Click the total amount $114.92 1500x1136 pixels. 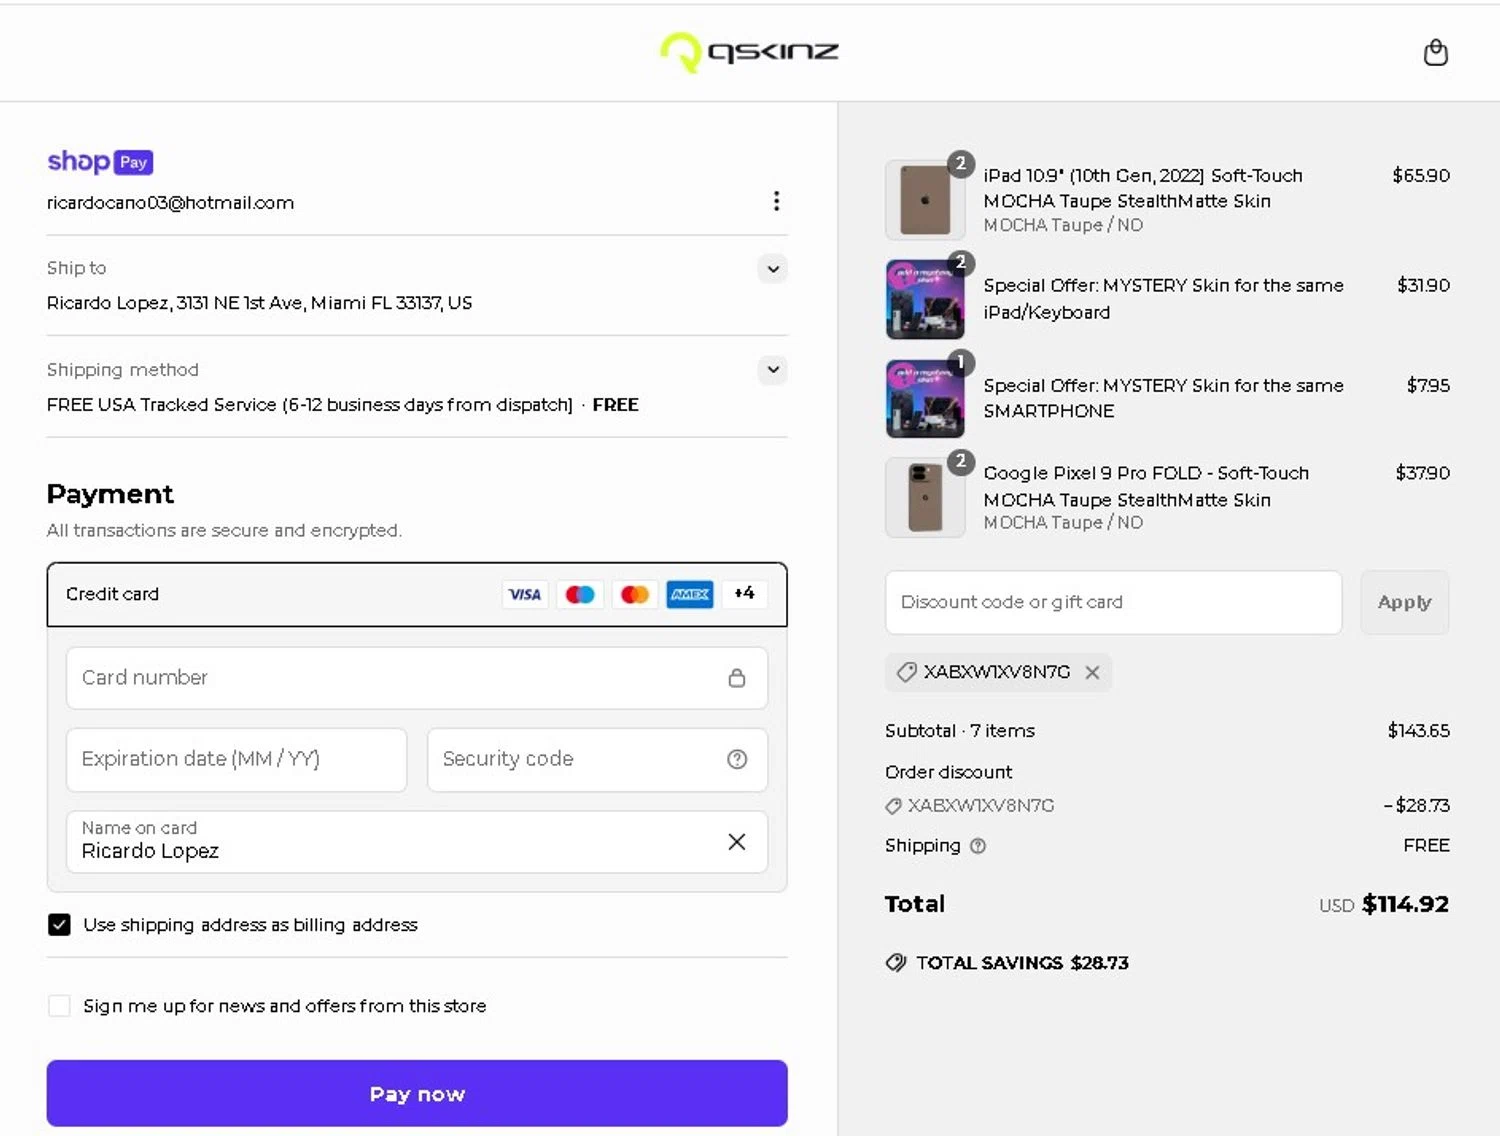click(1405, 904)
